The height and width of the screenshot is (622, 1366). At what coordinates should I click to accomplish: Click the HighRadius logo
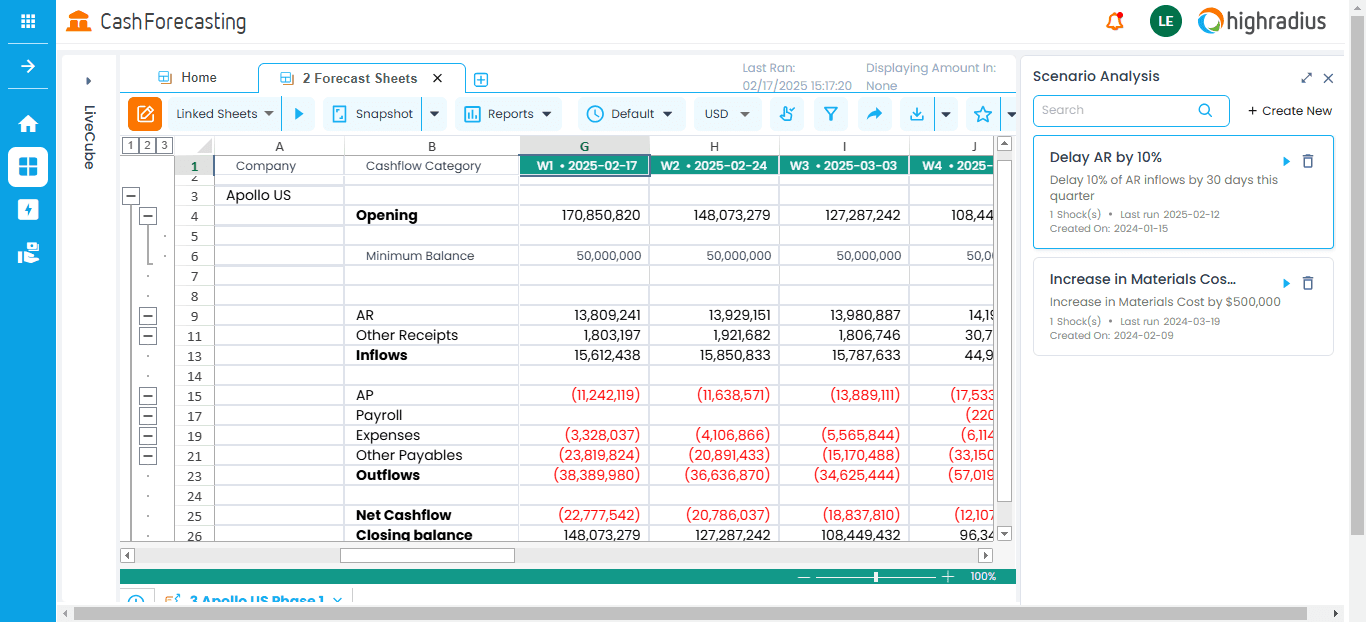[1262, 21]
